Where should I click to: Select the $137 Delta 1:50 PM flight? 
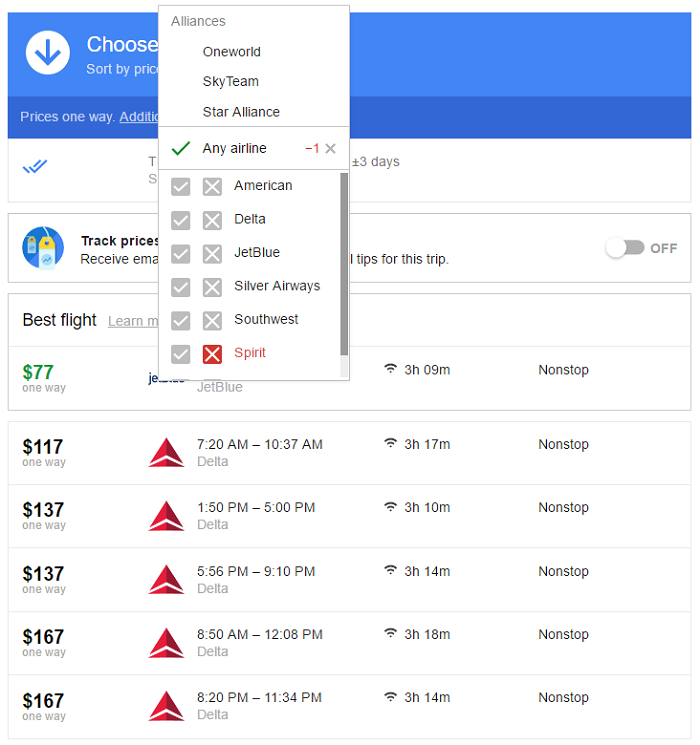click(x=349, y=516)
